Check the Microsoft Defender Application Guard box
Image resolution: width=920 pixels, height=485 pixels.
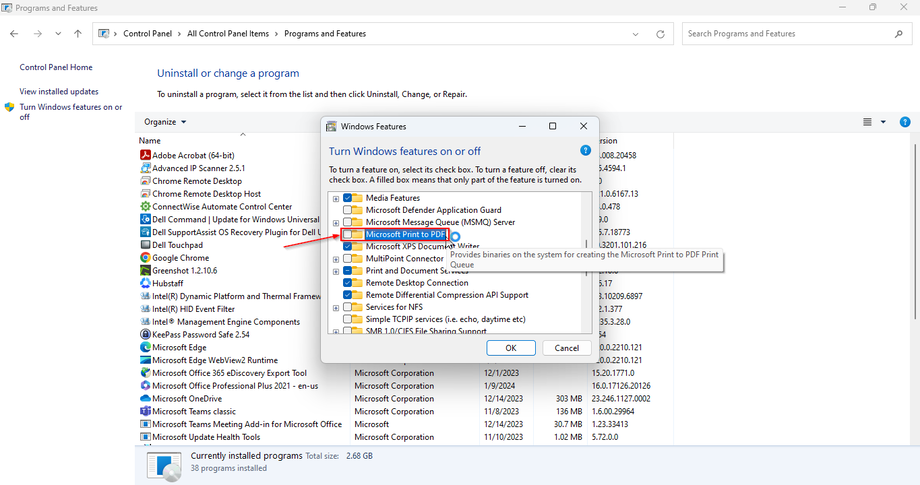click(348, 210)
